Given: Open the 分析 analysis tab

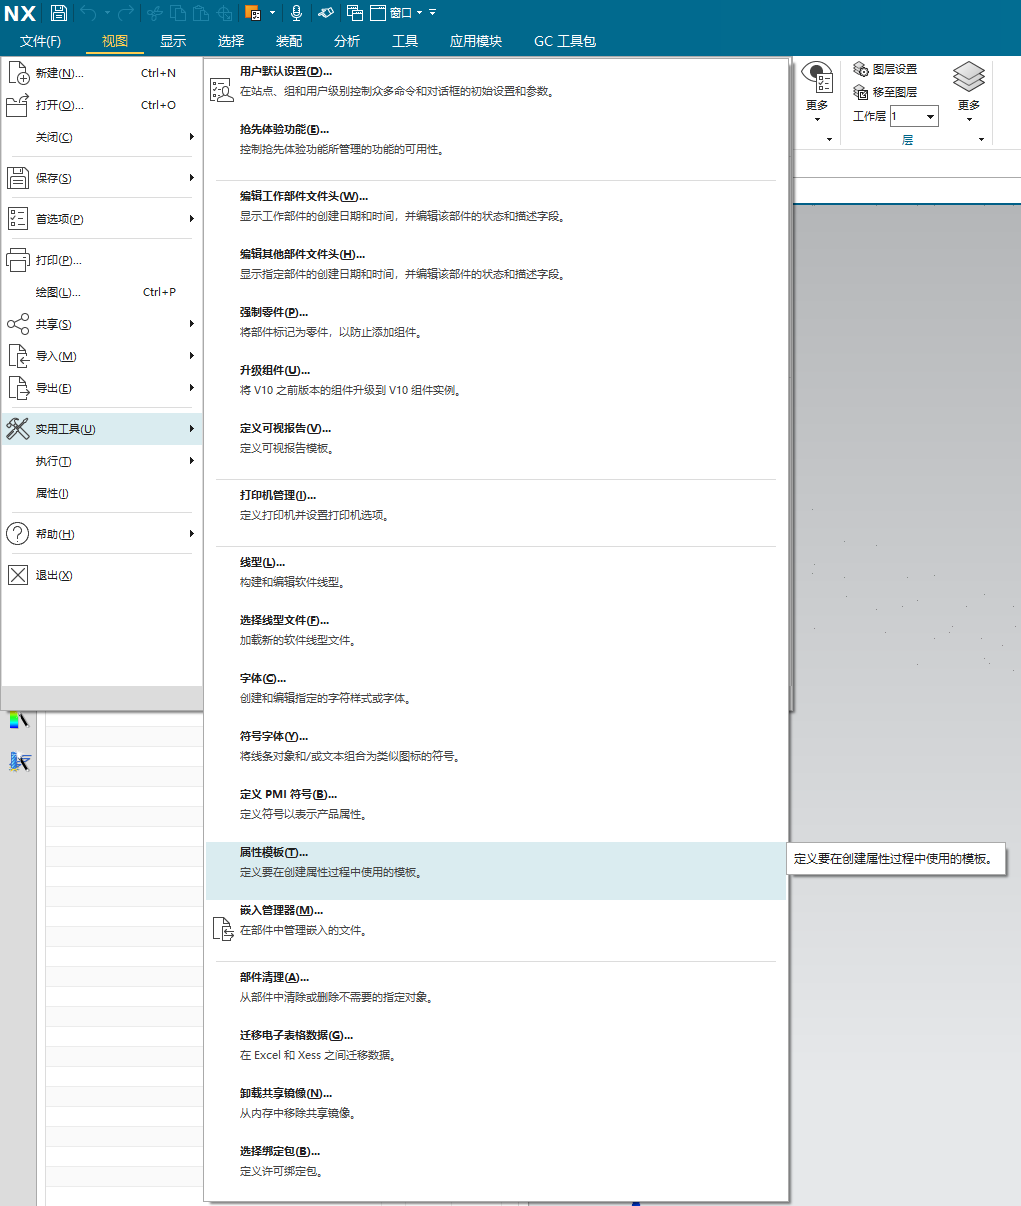Looking at the screenshot, I should pos(347,41).
